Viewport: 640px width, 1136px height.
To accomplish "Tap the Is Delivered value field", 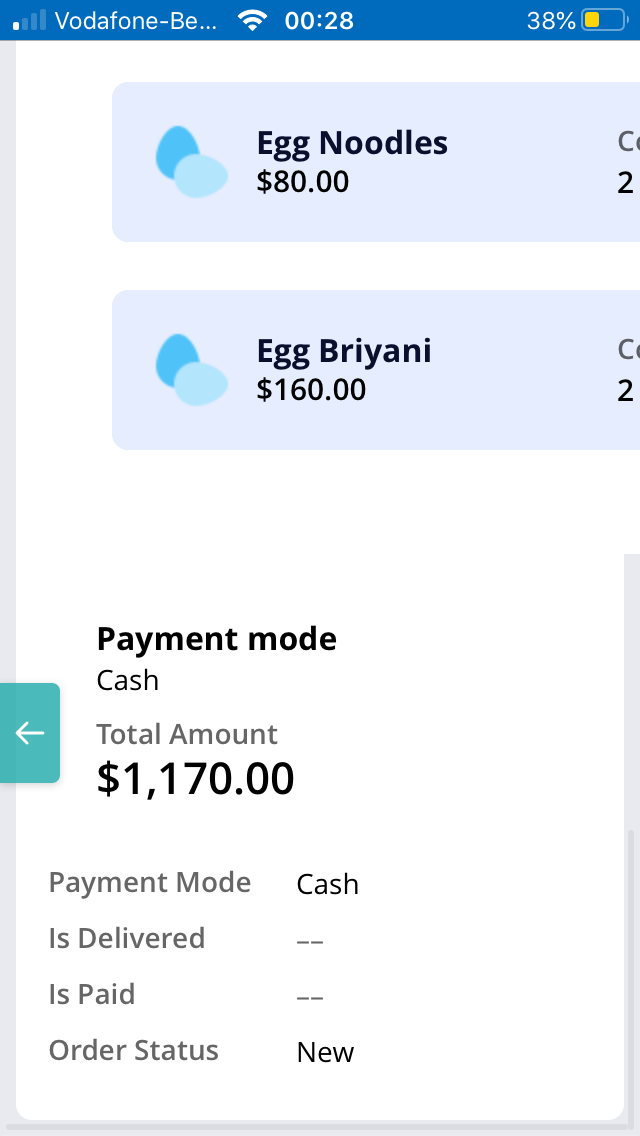I will coord(310,940).
